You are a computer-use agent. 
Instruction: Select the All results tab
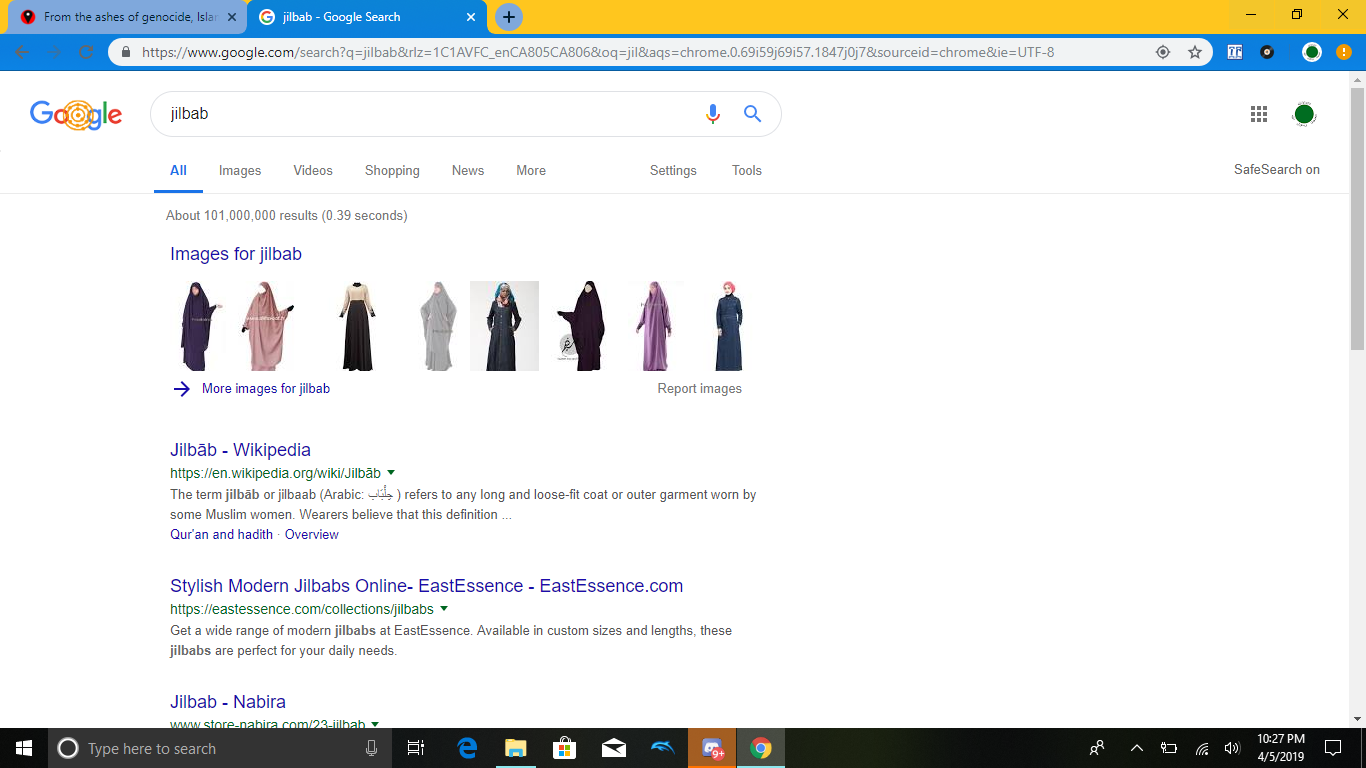pyautogui.click(x=178, y=171)
